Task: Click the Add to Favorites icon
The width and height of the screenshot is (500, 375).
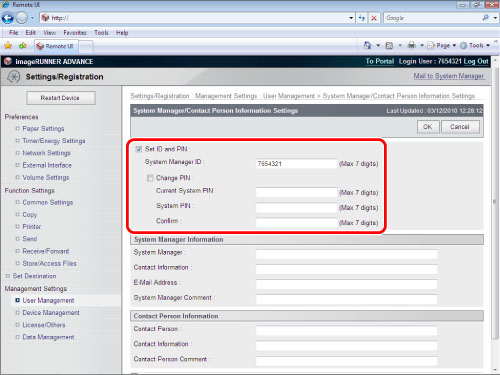Action: click(x=23, y=46)
